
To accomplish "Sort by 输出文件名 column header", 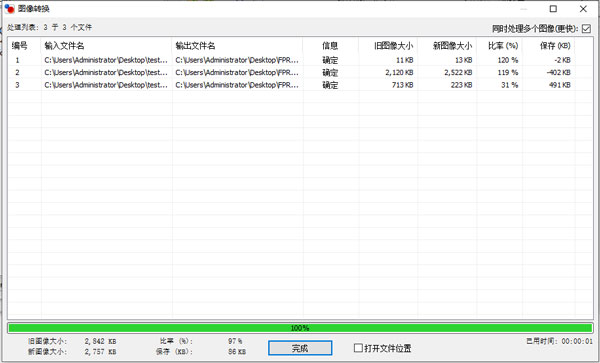I will point(195,46).
